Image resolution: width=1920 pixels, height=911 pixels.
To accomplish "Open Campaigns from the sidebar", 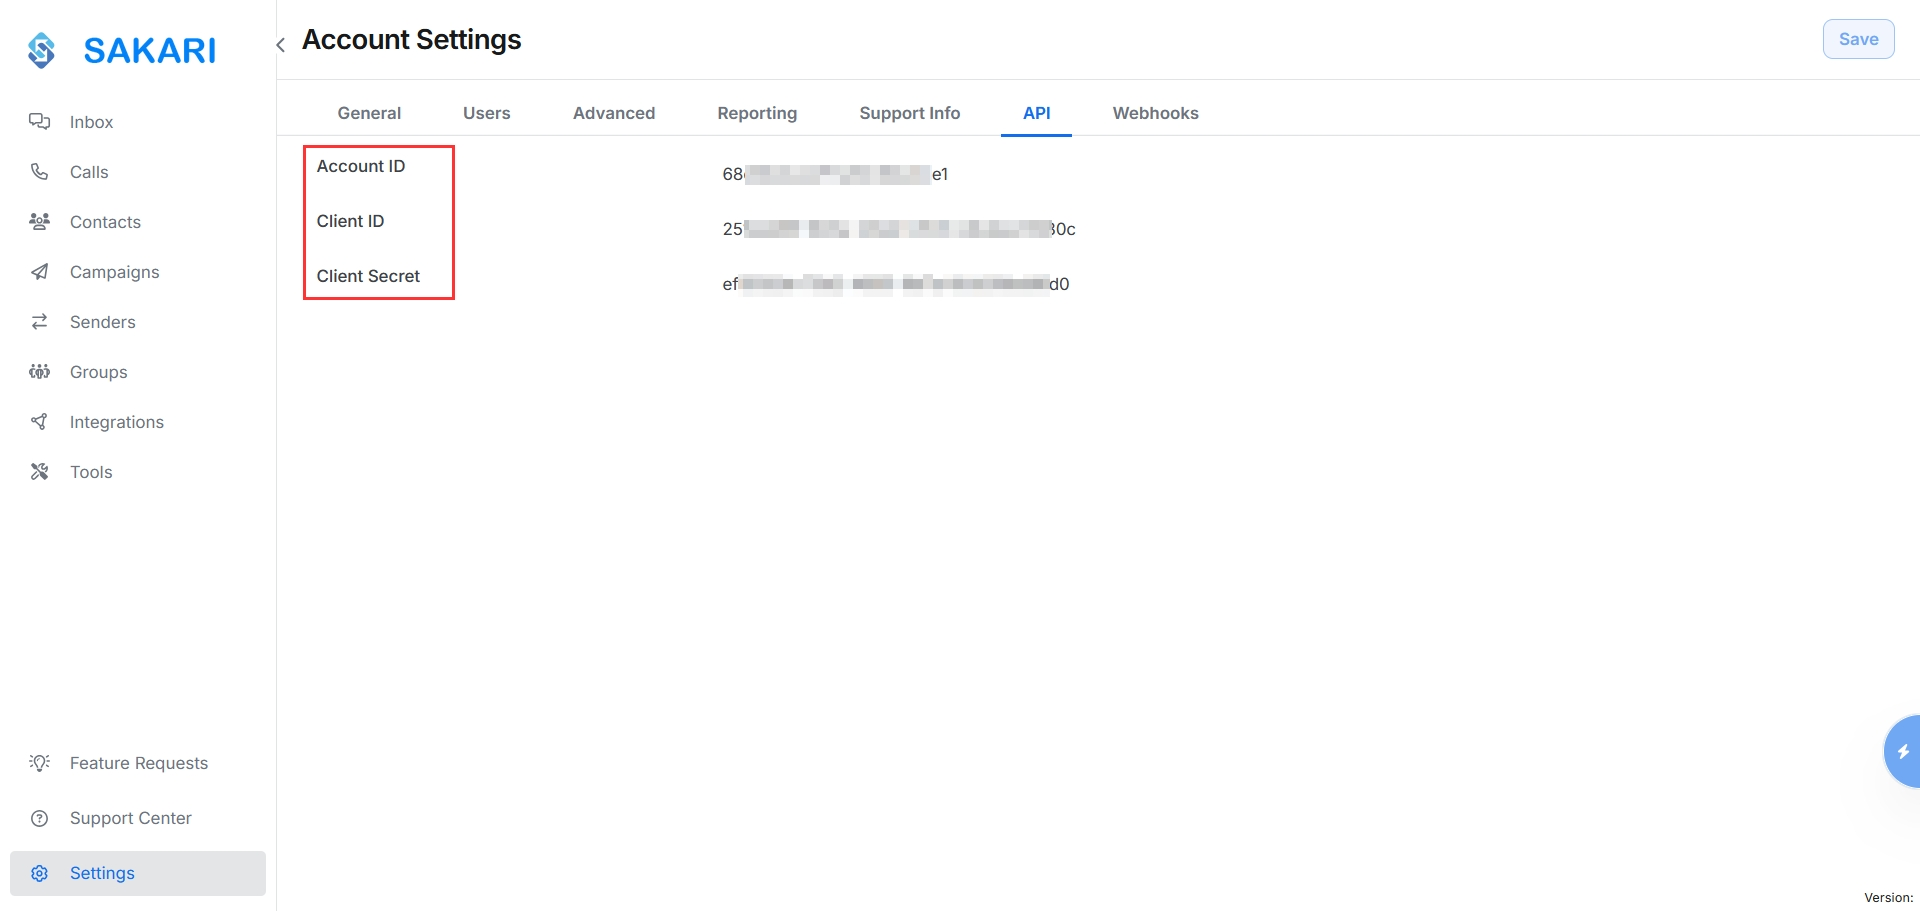I will tap(115, 272).
